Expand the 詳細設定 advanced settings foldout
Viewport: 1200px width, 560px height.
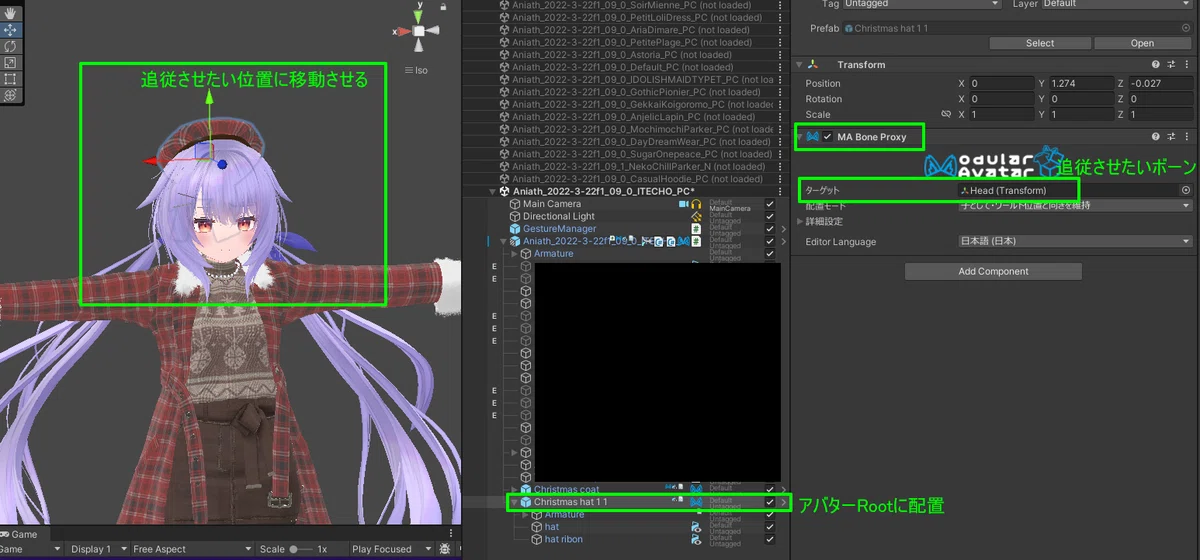pos(800,221)
